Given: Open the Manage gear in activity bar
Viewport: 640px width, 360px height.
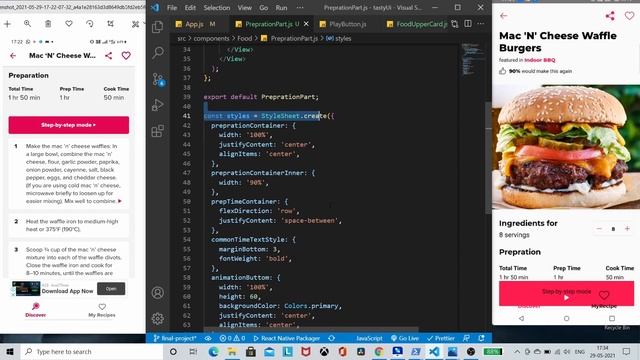Looking at the screenshot, I should pos(158,318).
